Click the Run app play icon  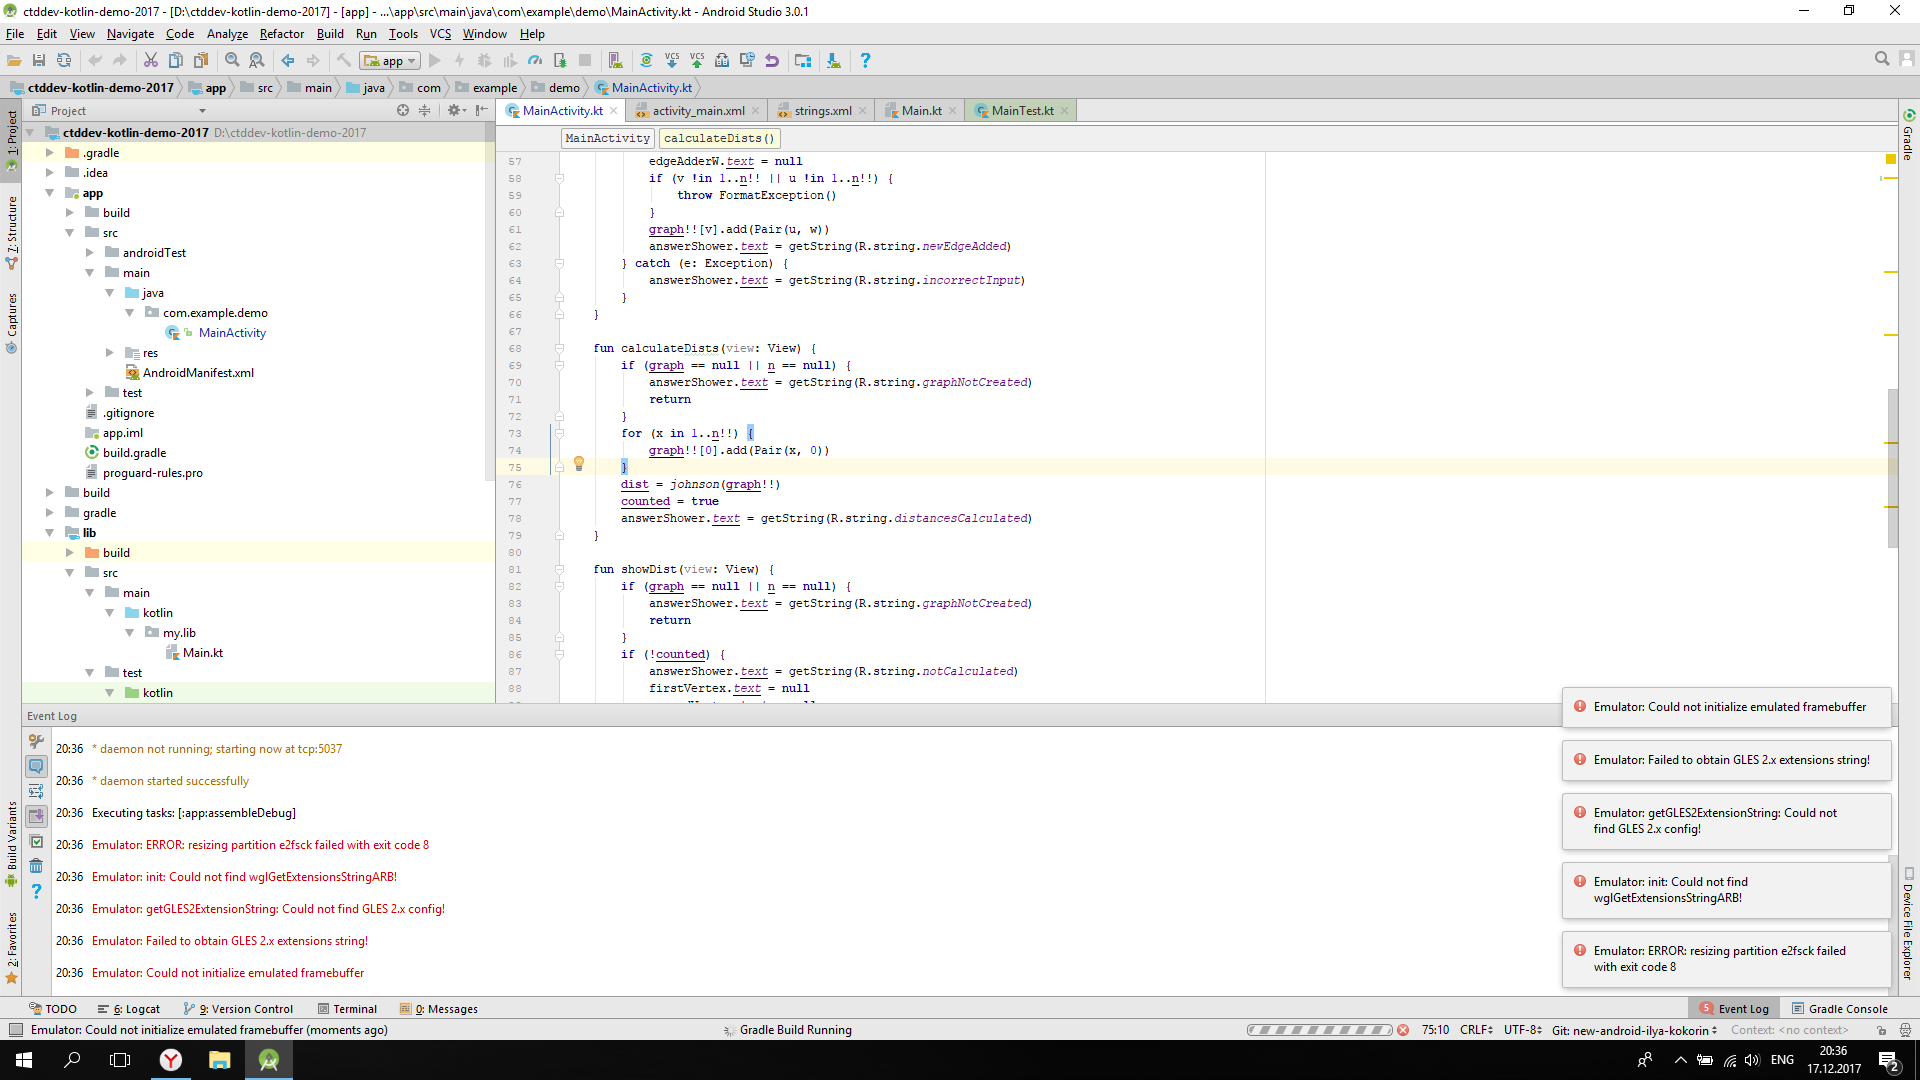tap(434, 61)
